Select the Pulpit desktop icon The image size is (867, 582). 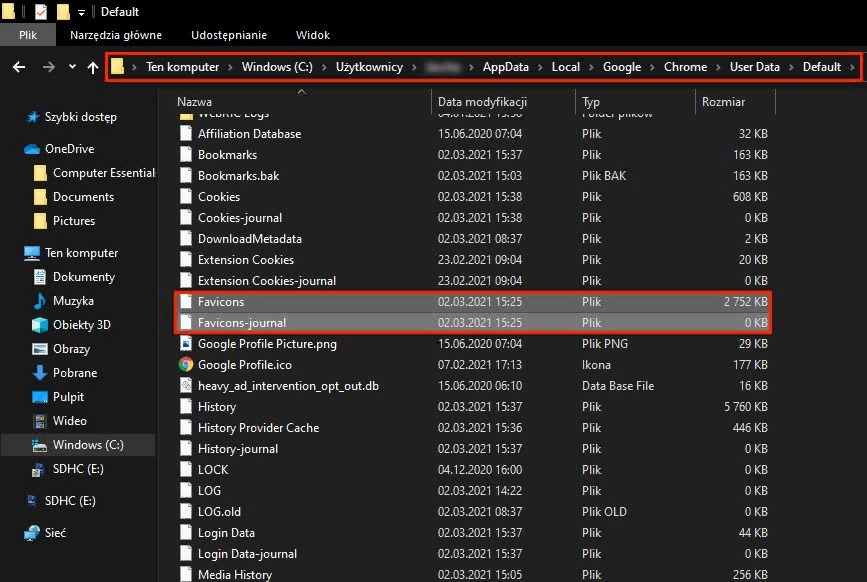[x=40, y=397]
